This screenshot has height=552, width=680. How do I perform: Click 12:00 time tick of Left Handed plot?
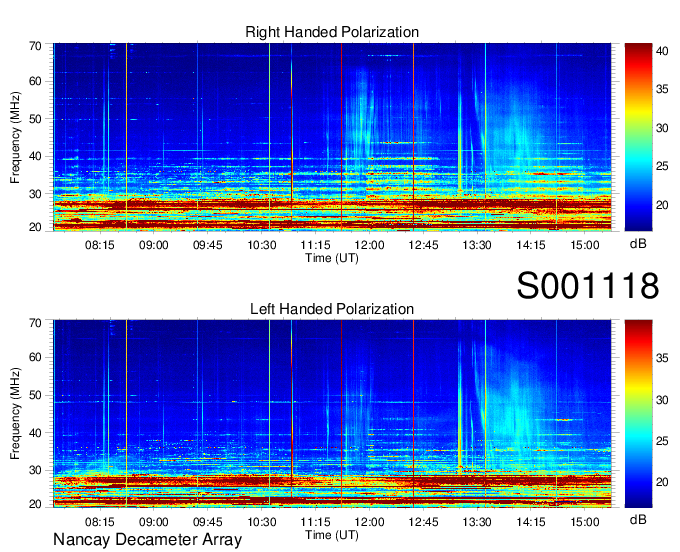tap(369, 522)
